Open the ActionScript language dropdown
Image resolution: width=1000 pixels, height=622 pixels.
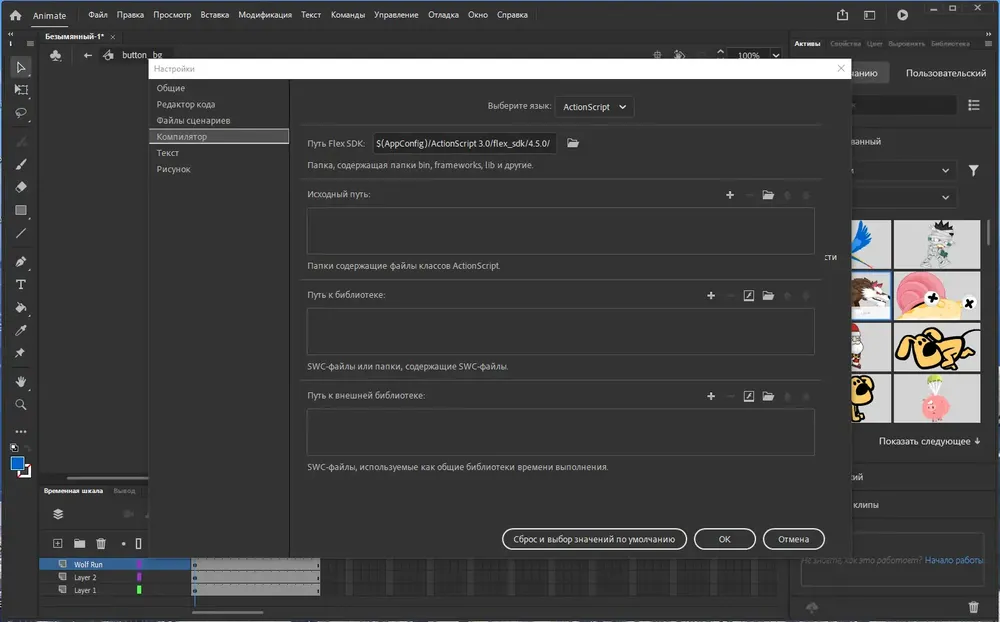coord(594,107)
